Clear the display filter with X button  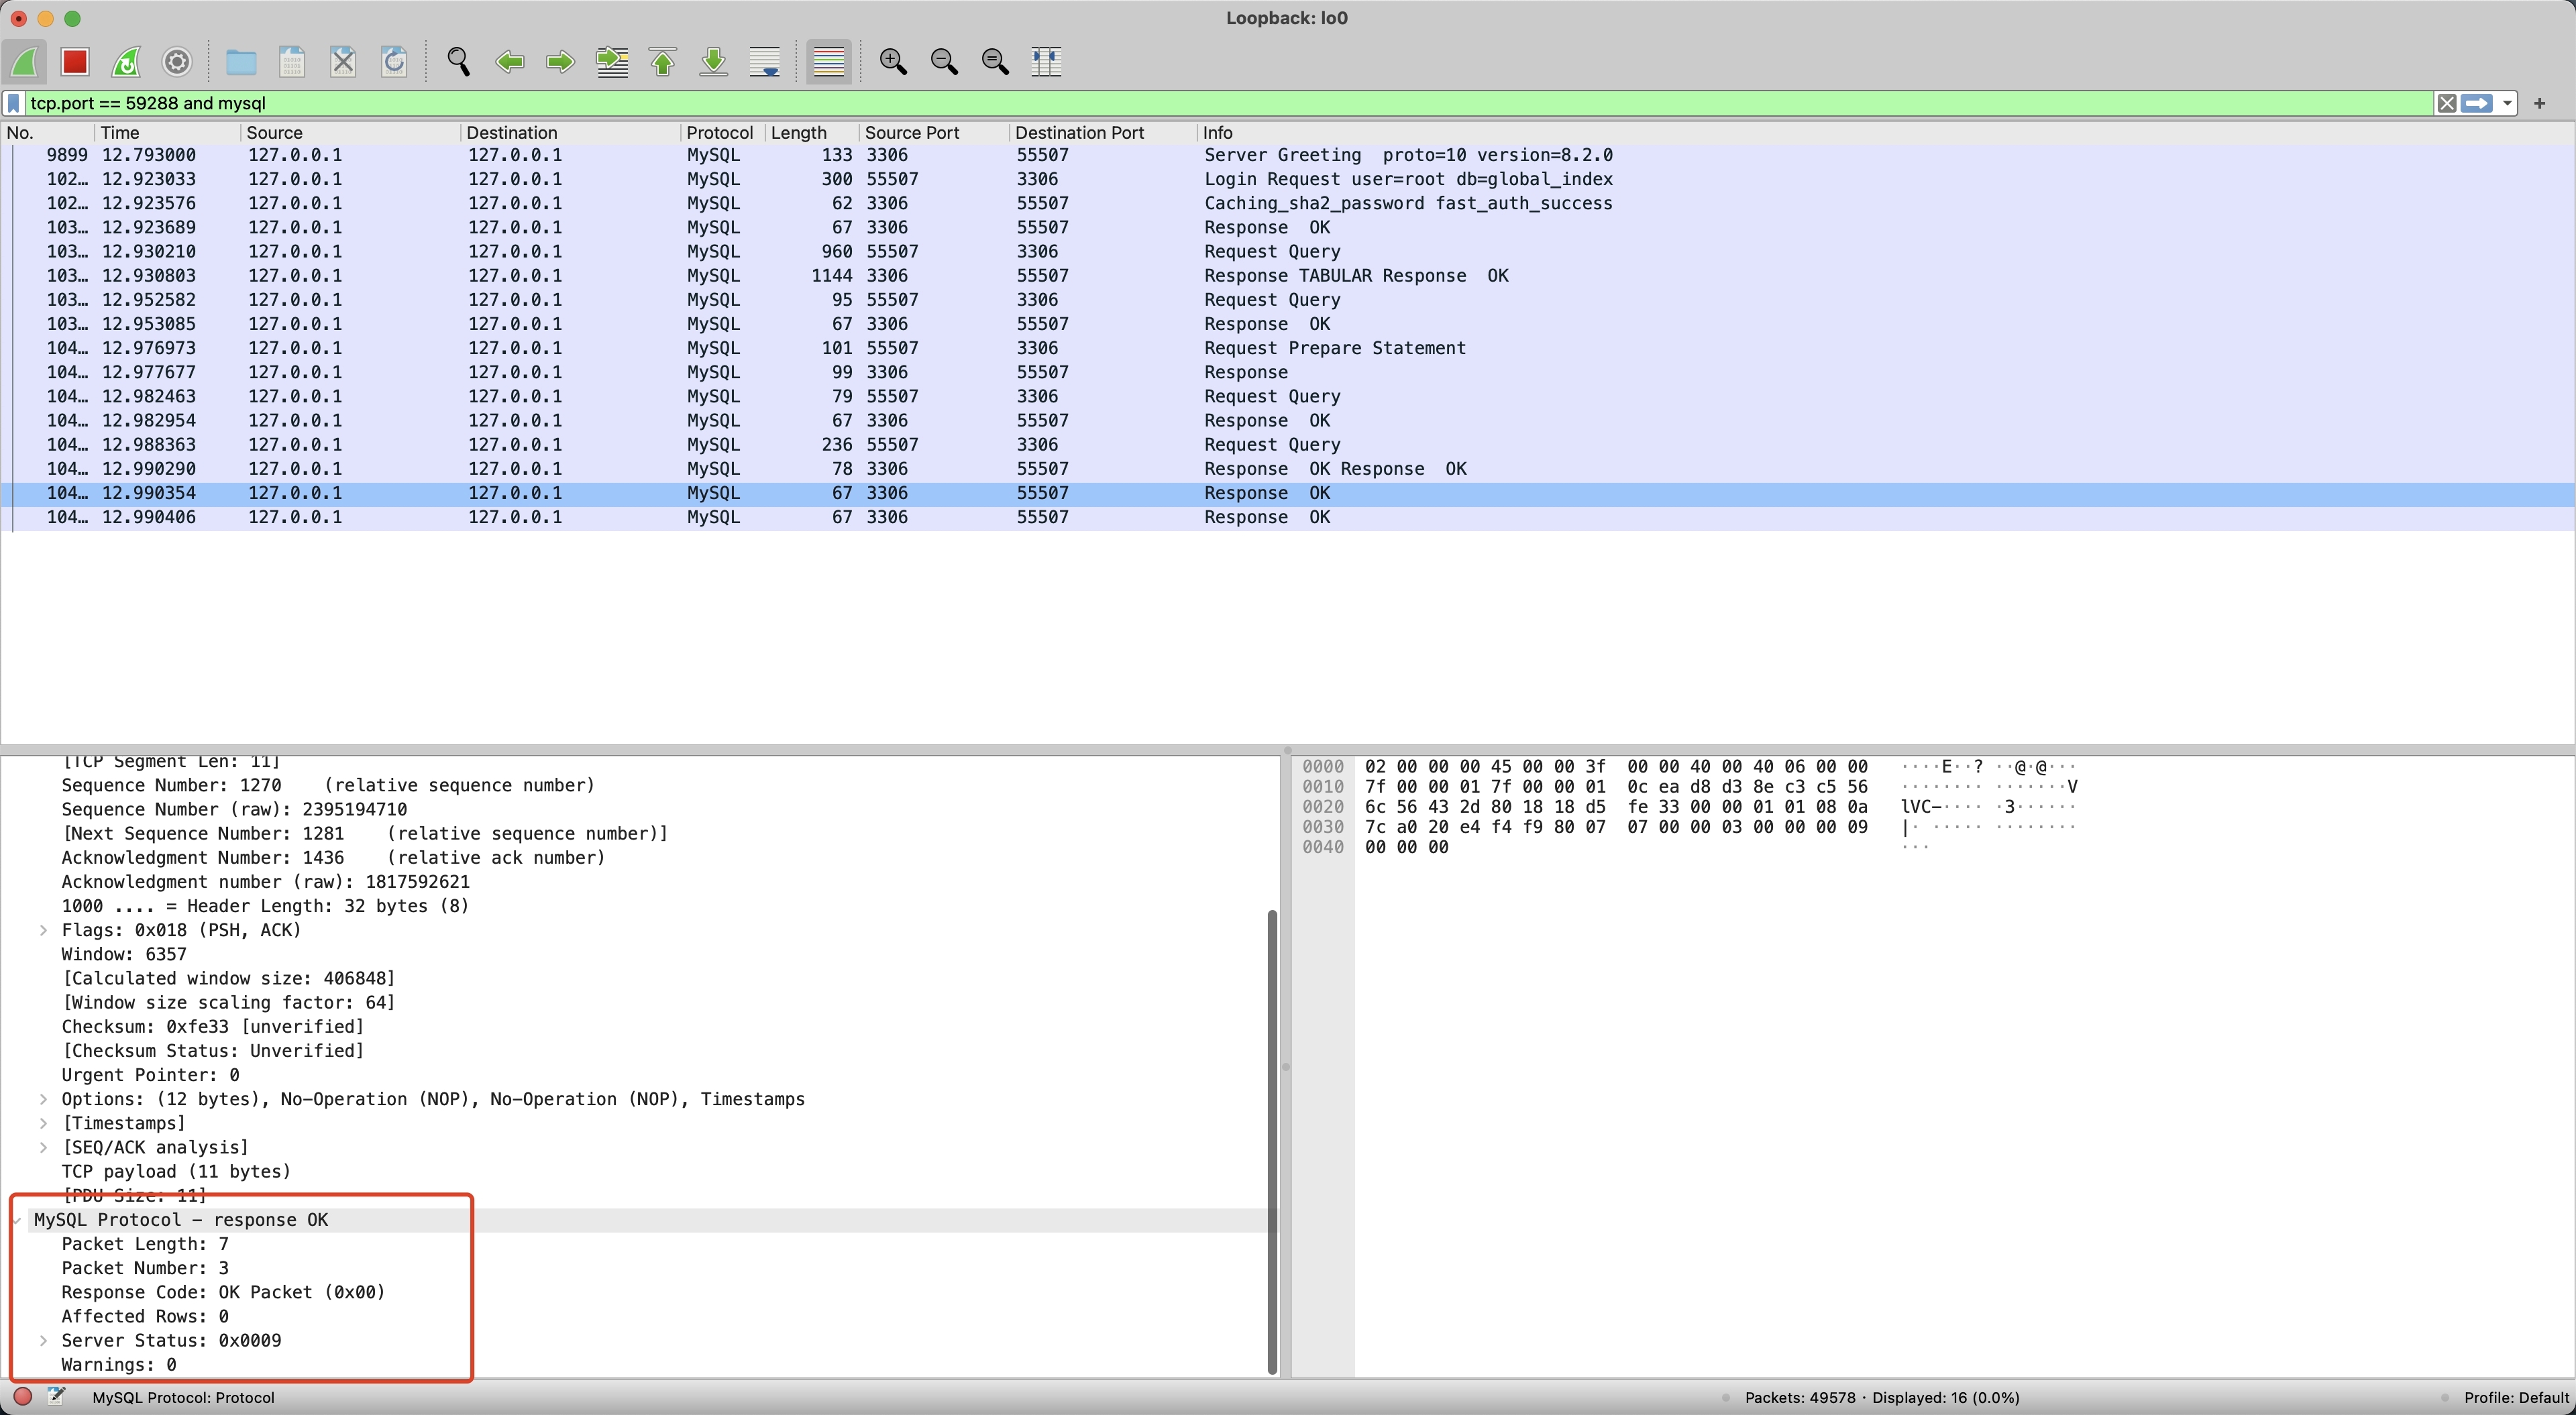(2446, 103)
